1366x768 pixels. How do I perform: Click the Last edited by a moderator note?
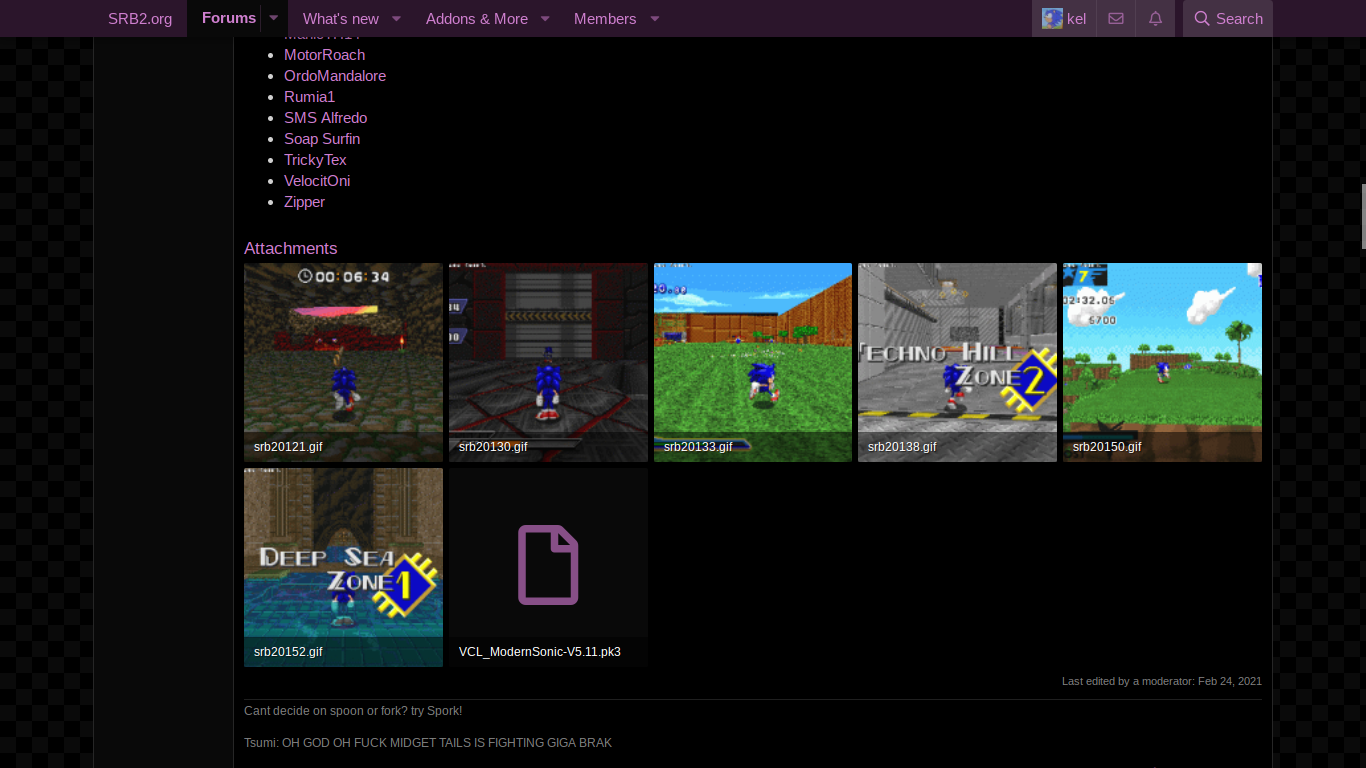point(1162,681)
